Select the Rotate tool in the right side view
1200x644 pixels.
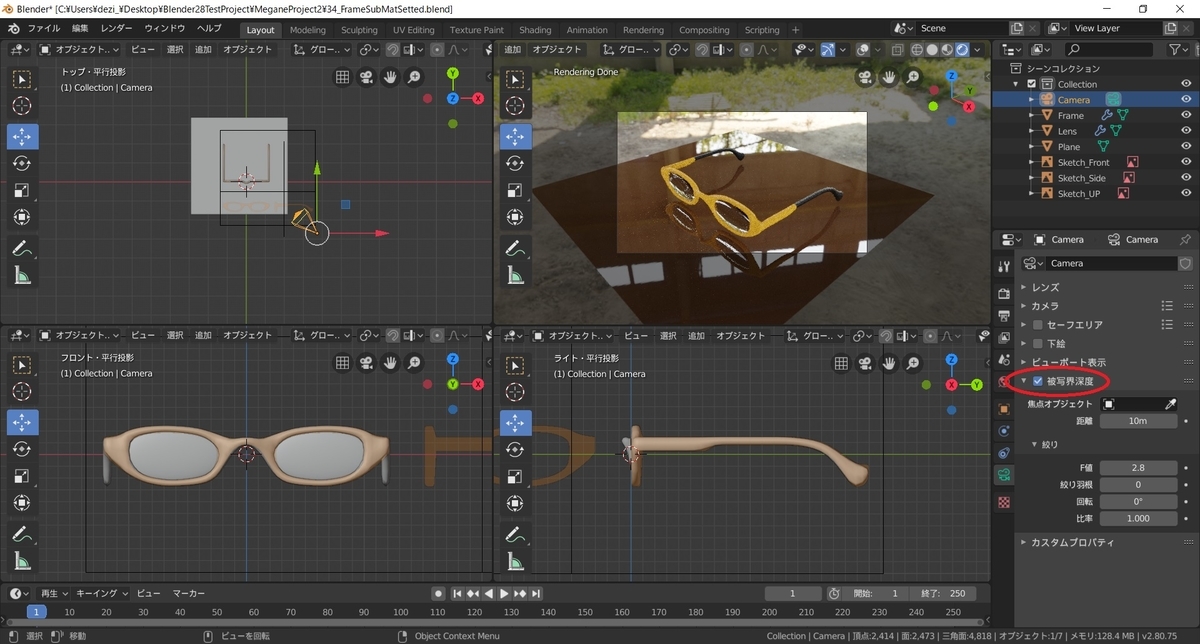click(515, 450)
